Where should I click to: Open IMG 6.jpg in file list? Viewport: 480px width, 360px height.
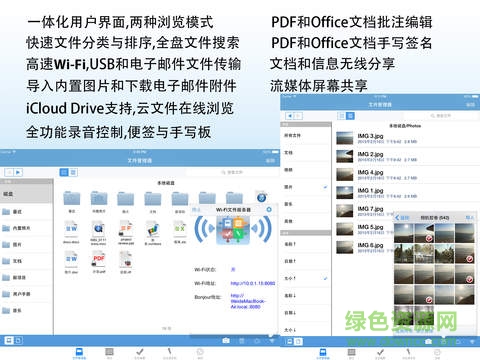(365, 247)
